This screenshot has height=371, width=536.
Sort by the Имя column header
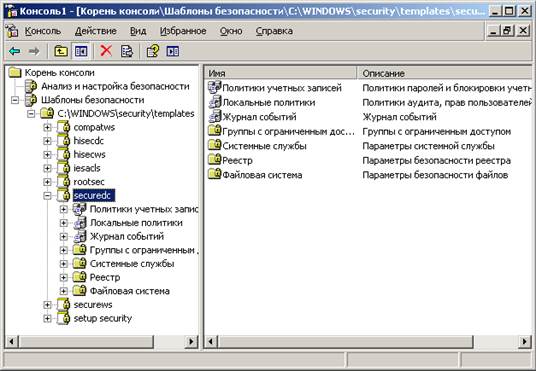(281, 73)
